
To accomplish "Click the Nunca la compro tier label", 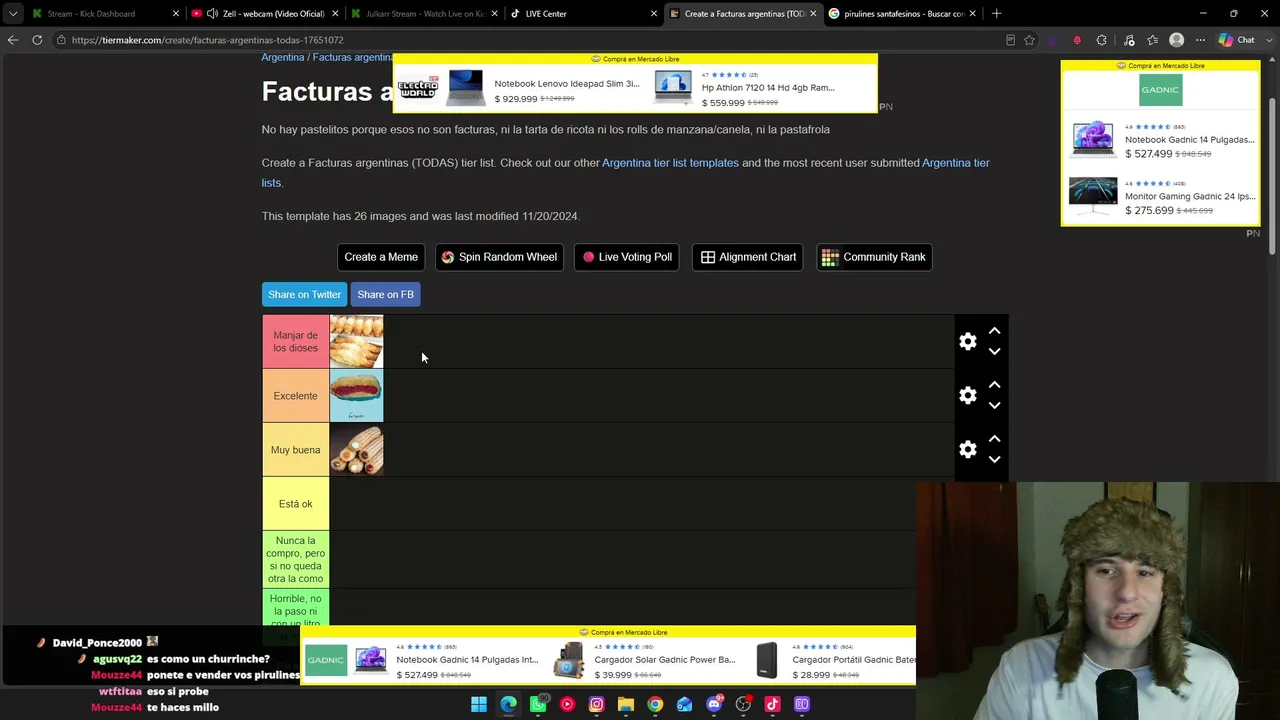I will (x=295, y=559).
